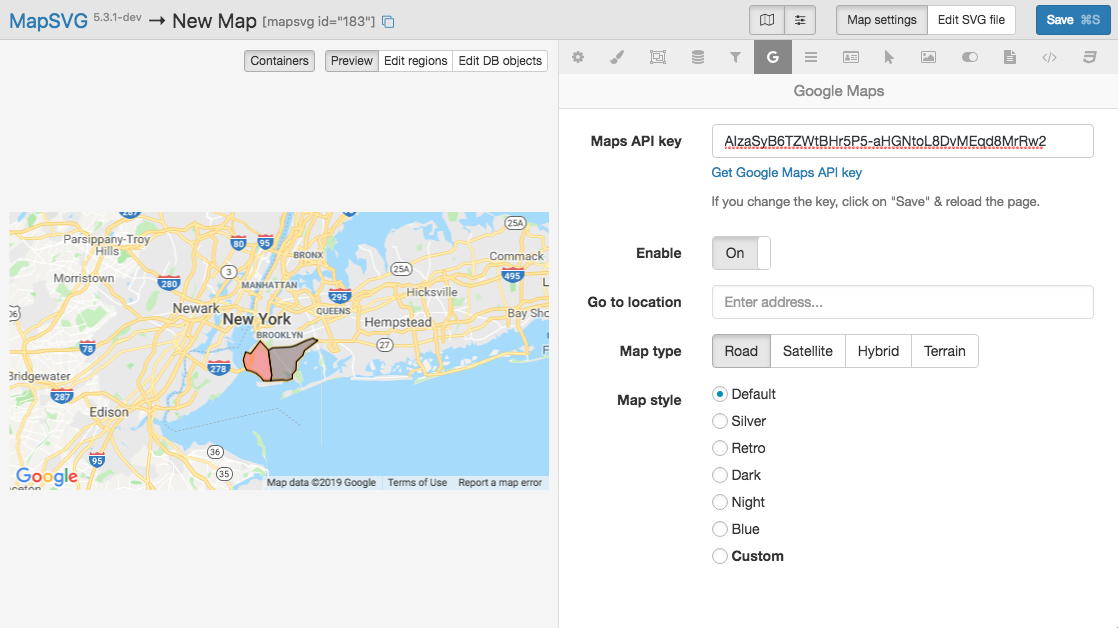Select the Google Maps G tab
1118x628 pixels.
pos(773,57)
